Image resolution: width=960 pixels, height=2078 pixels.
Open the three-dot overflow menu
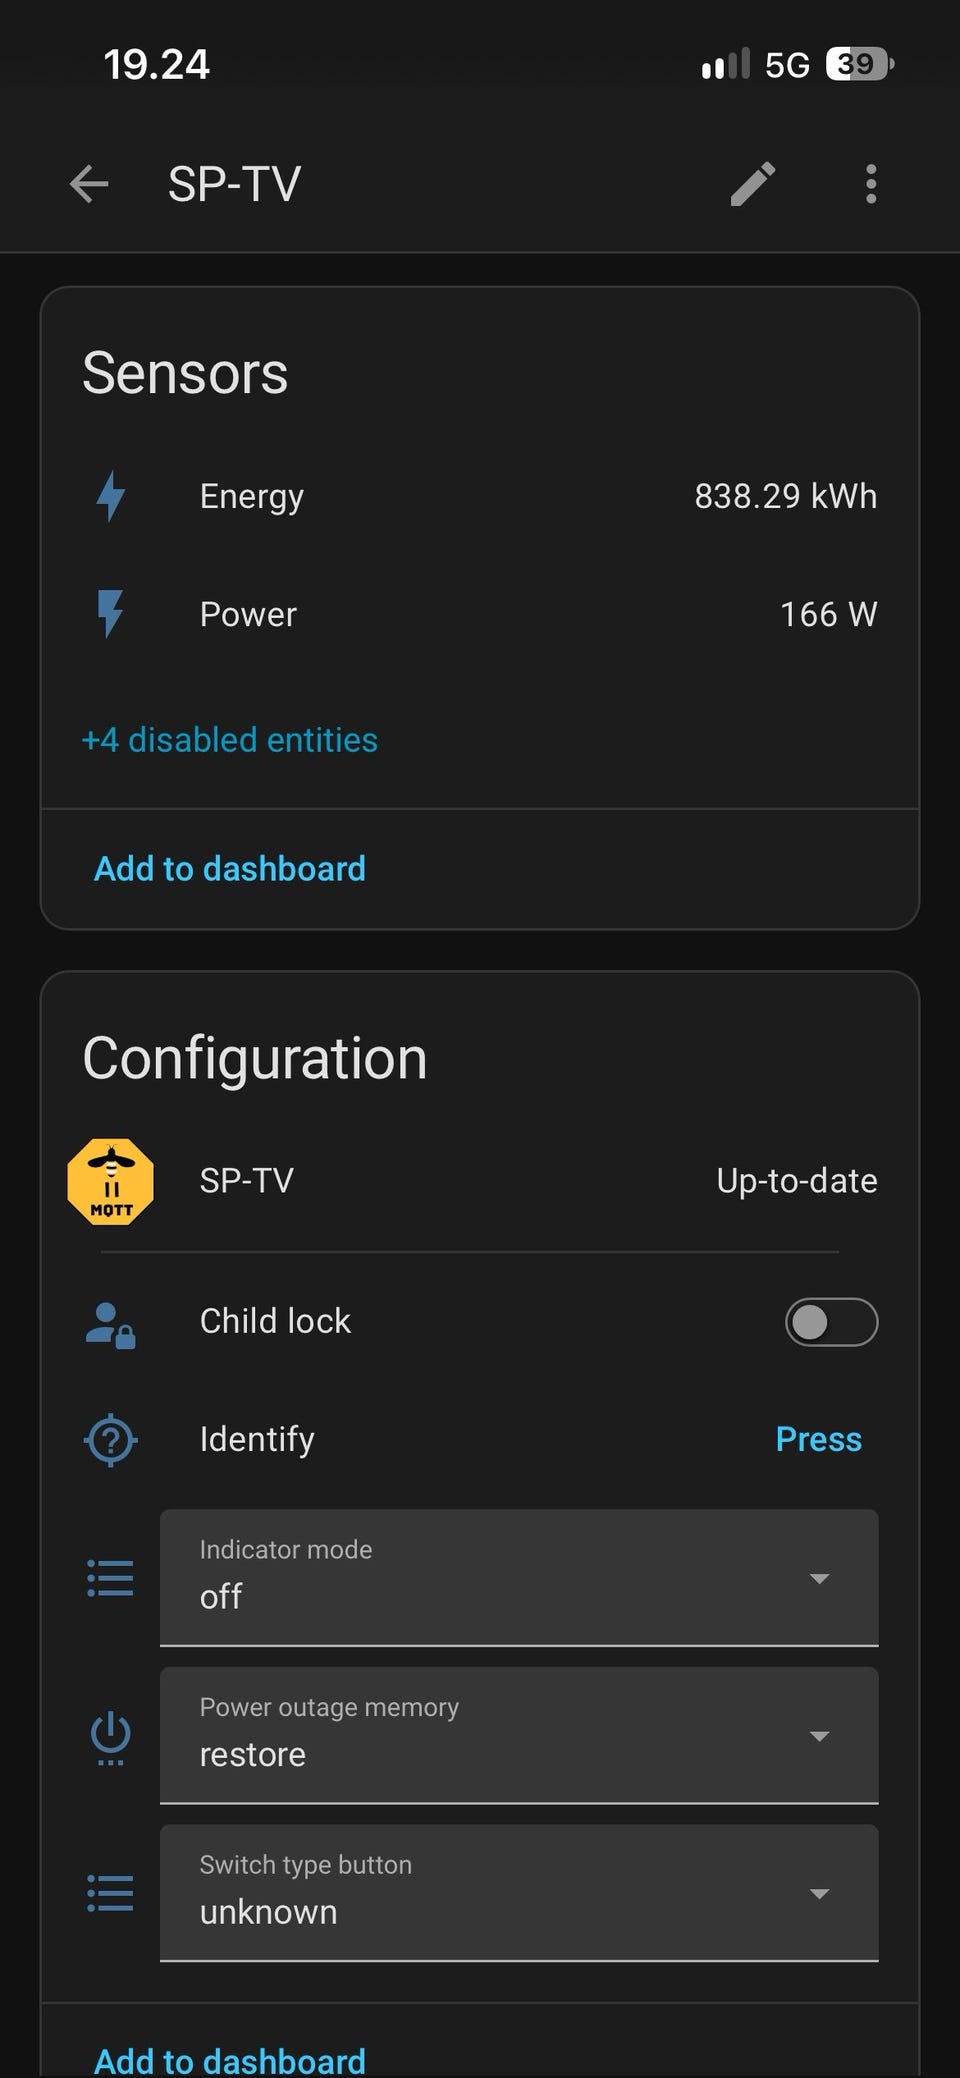(x=871, y=184)
